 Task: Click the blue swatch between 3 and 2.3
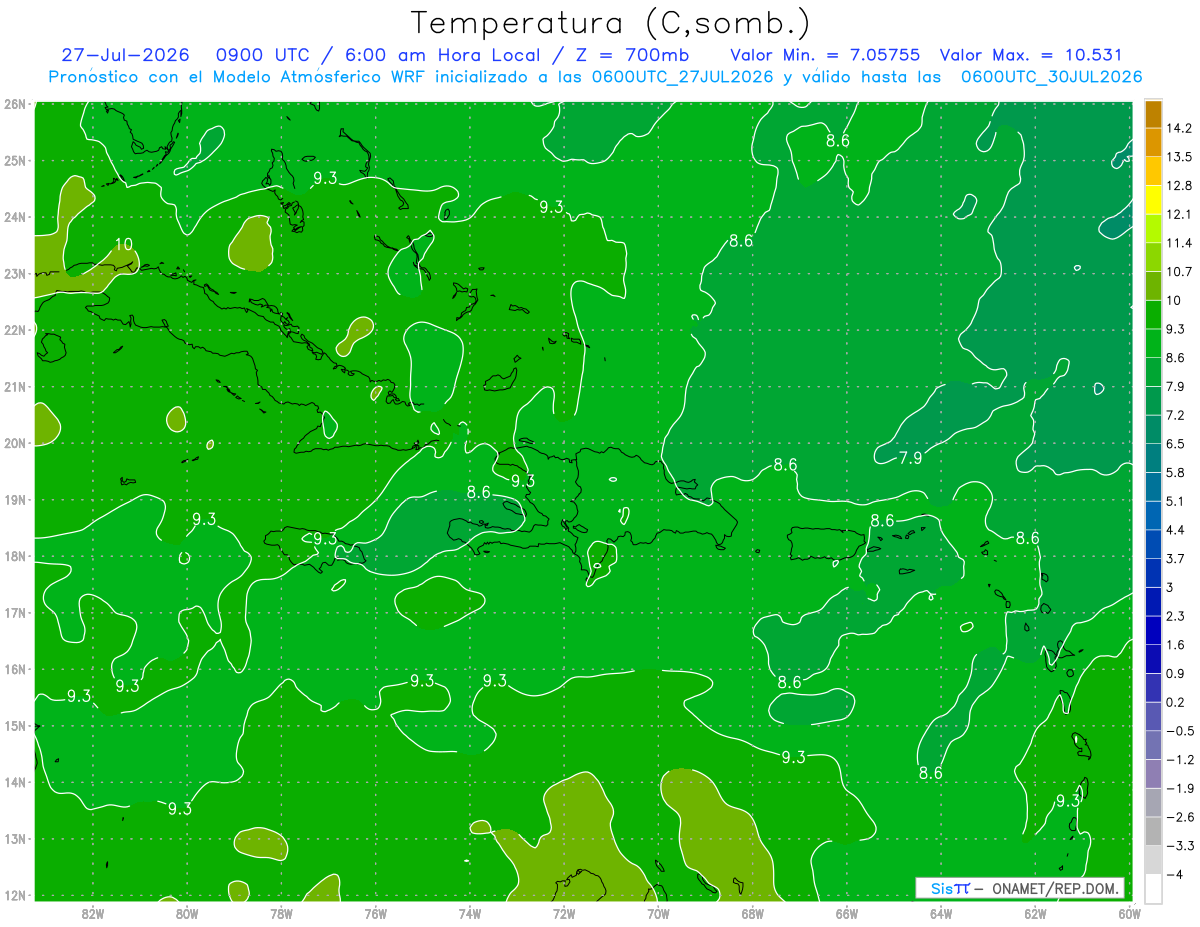pos(1153,602)
